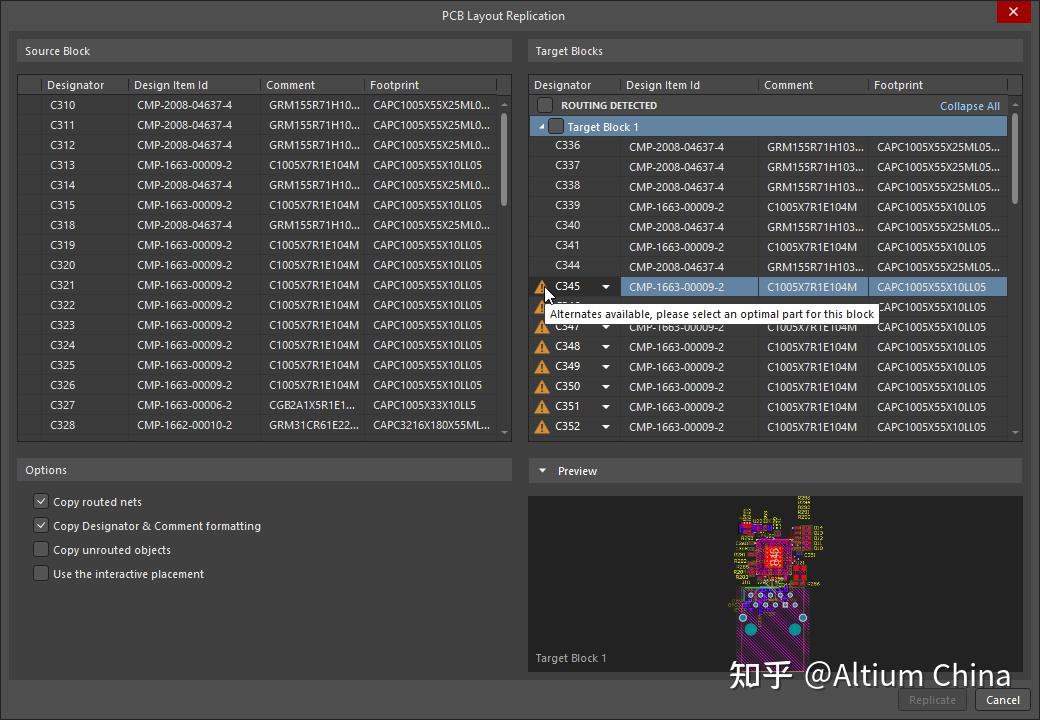Select the C310 row in Source Block
Image resolution: width=1040 pixels, height=720 pixels.
75,105
